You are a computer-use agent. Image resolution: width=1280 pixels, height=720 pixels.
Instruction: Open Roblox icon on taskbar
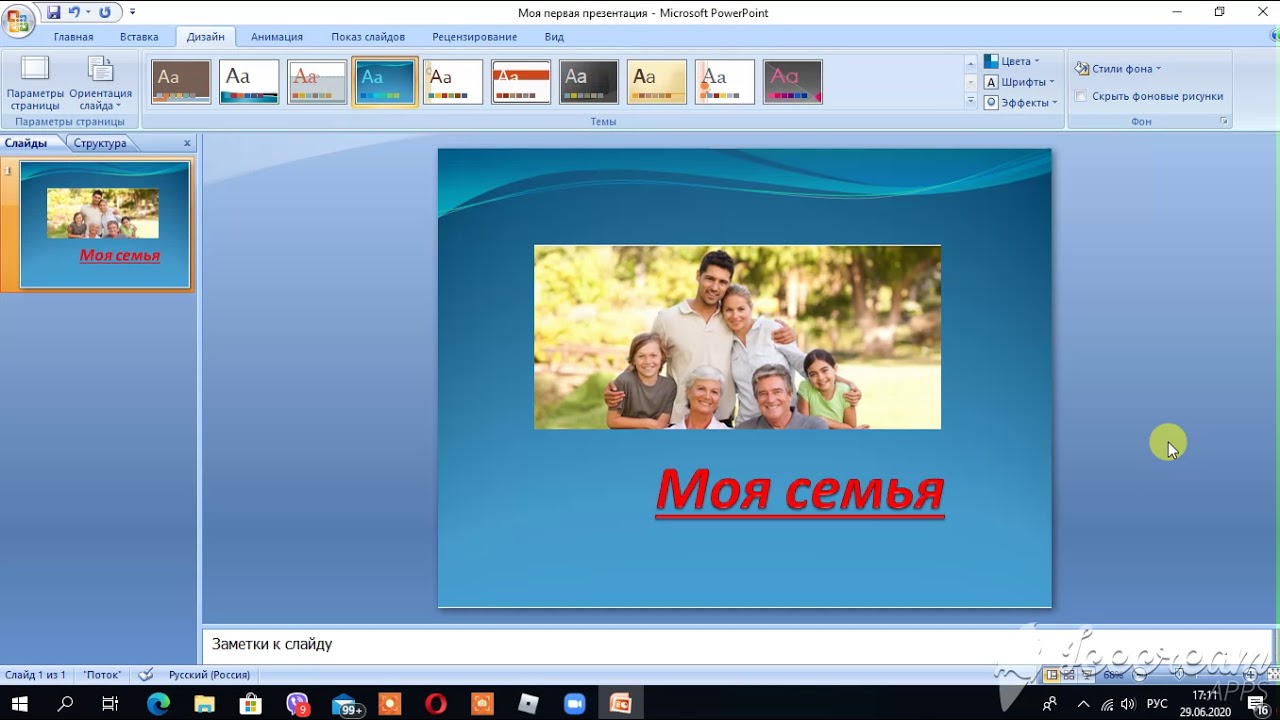pos(528,704)
